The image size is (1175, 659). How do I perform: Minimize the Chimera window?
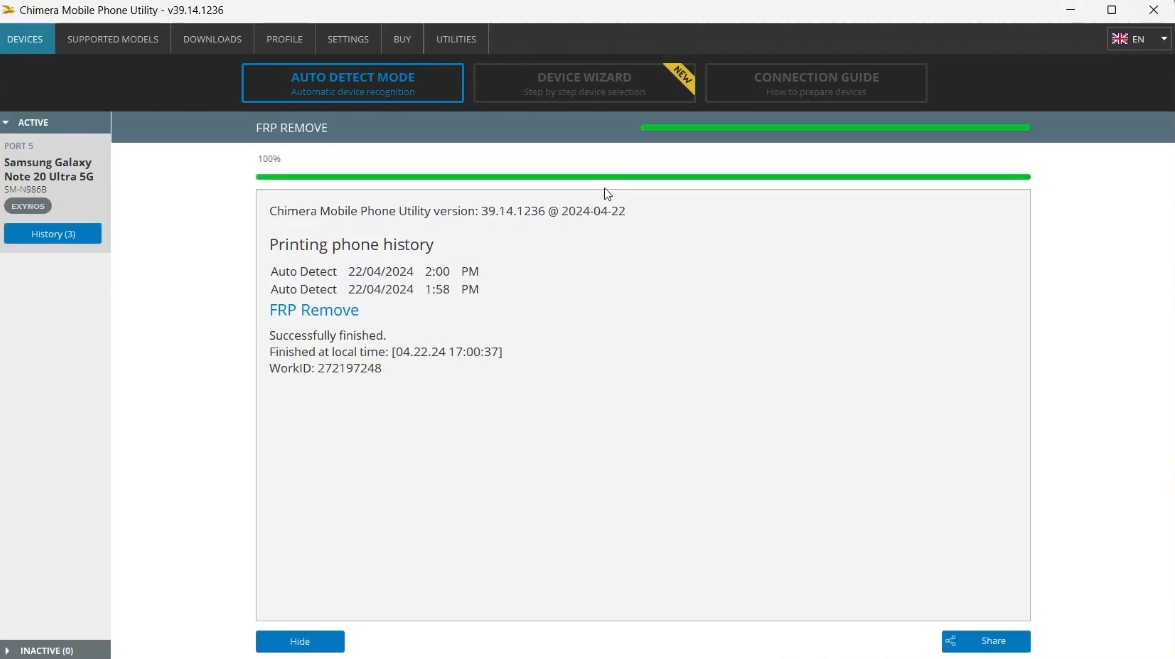[1070, 10]
